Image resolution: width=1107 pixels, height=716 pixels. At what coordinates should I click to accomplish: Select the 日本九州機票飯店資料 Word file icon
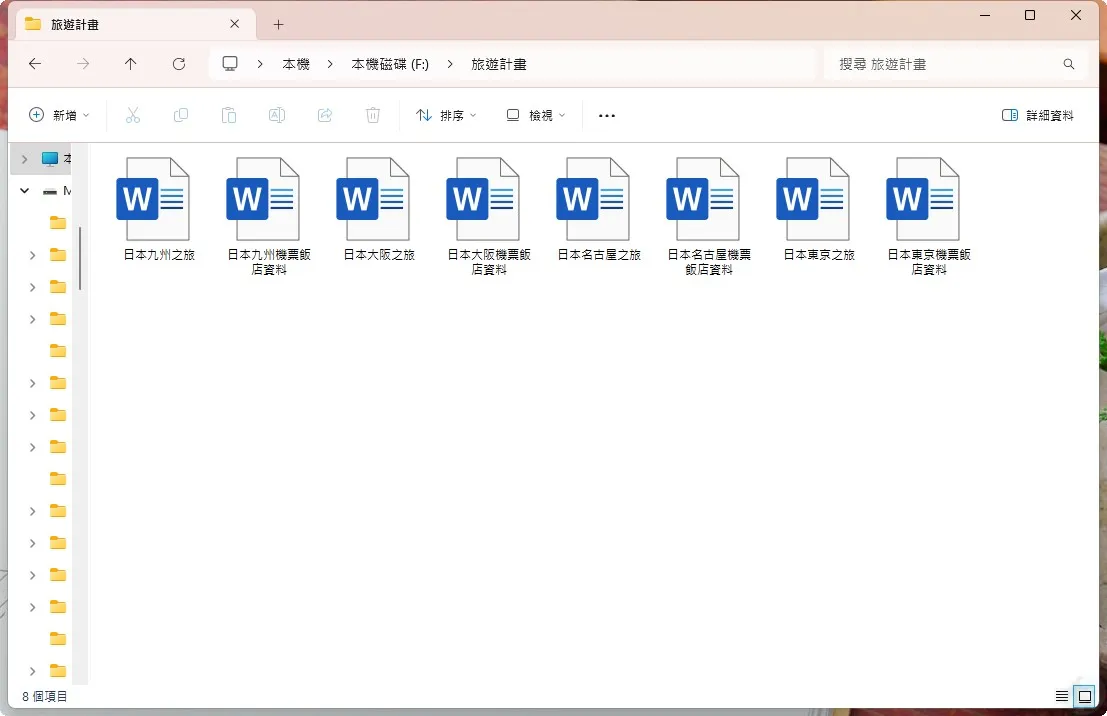pyautogui.click(x=263, y=199)
